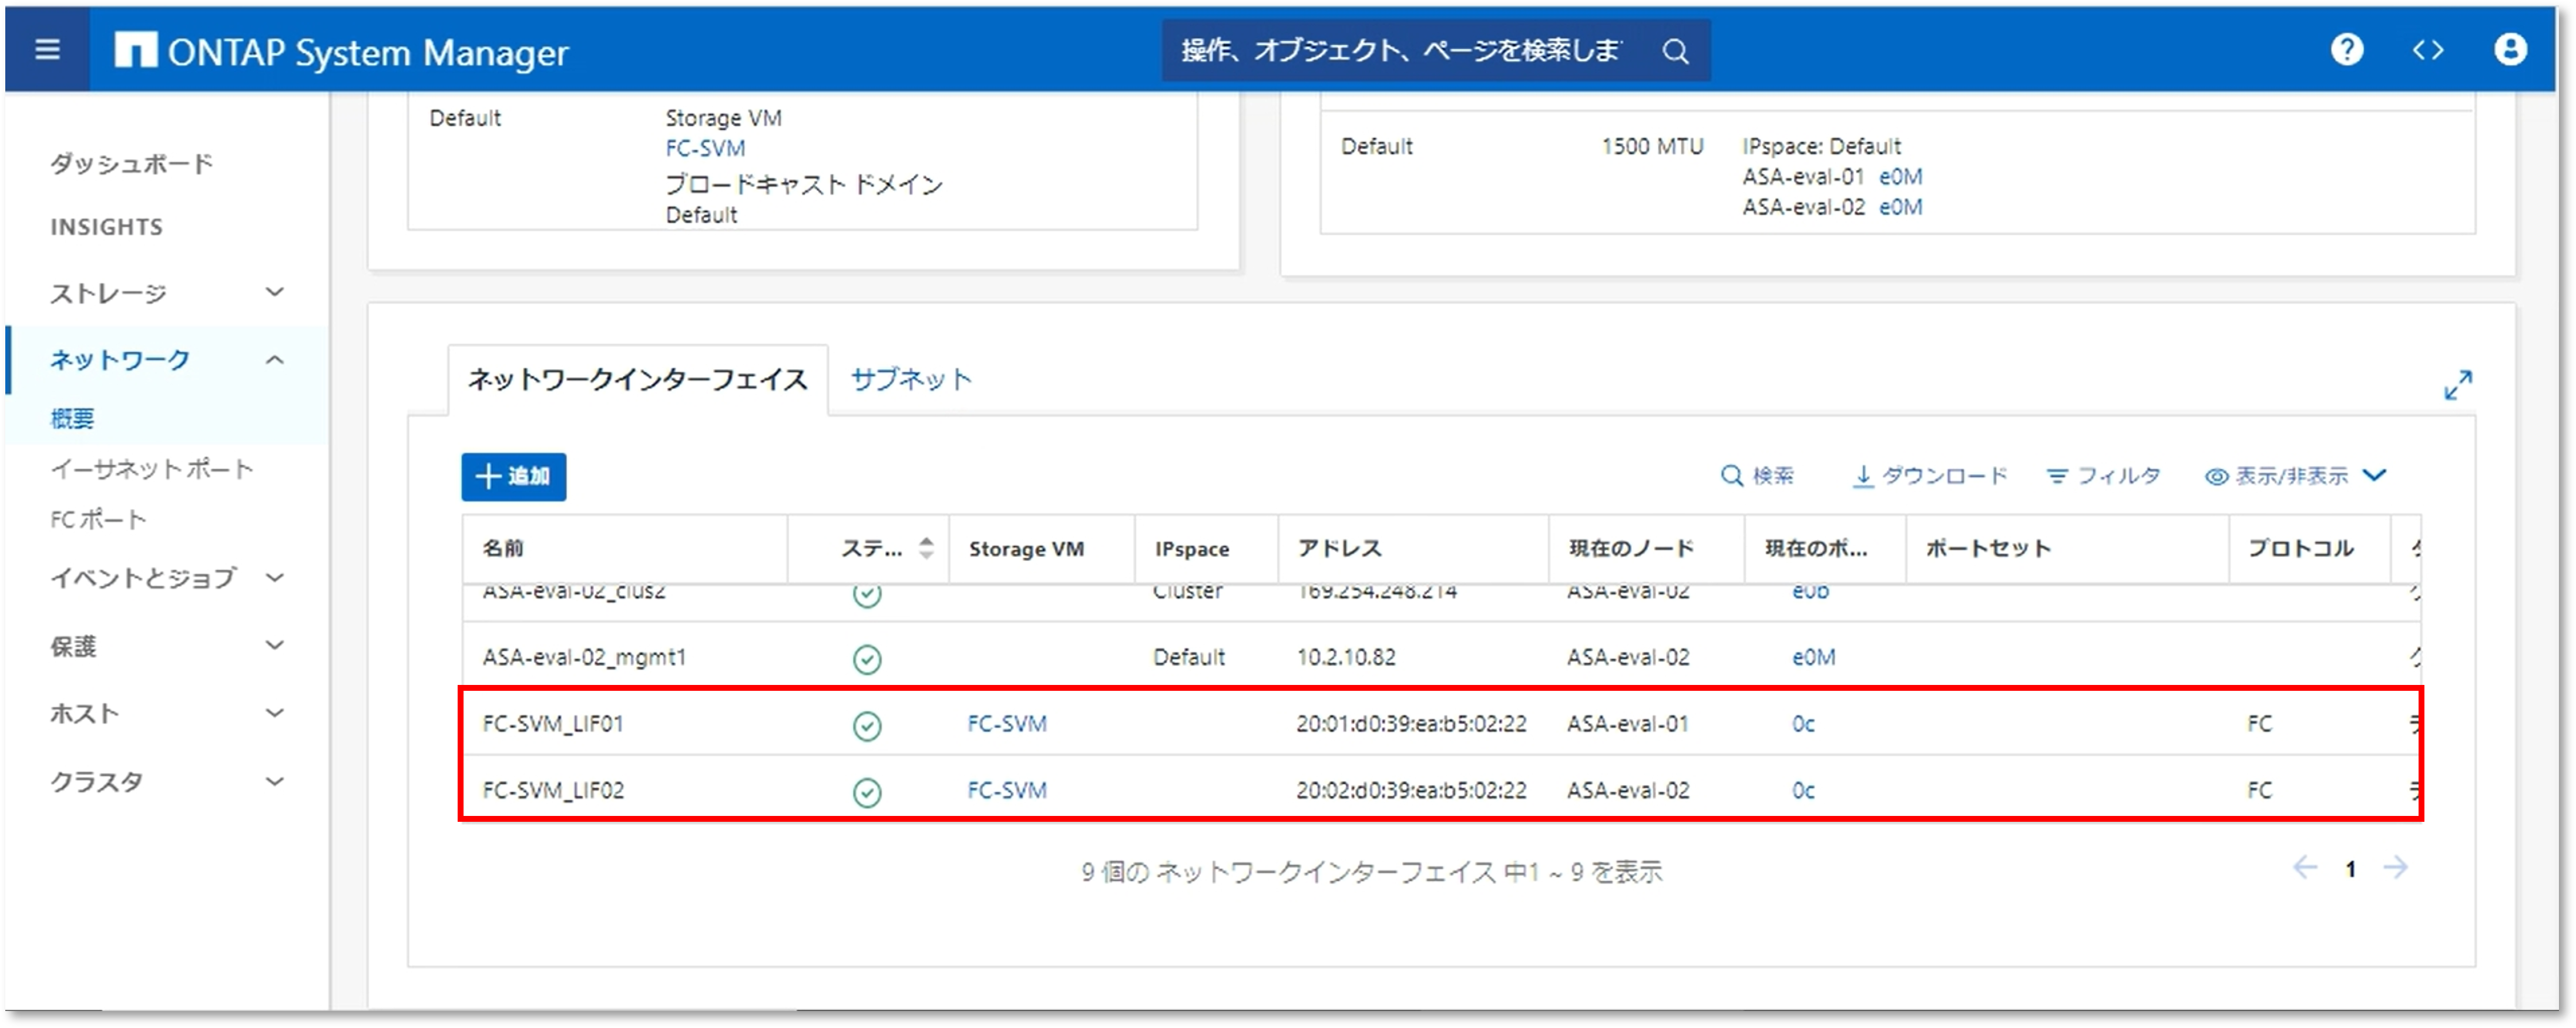Collapse the ネットワーク menu
This screenshot has width=2576, height=1028.
click(274, 360)
